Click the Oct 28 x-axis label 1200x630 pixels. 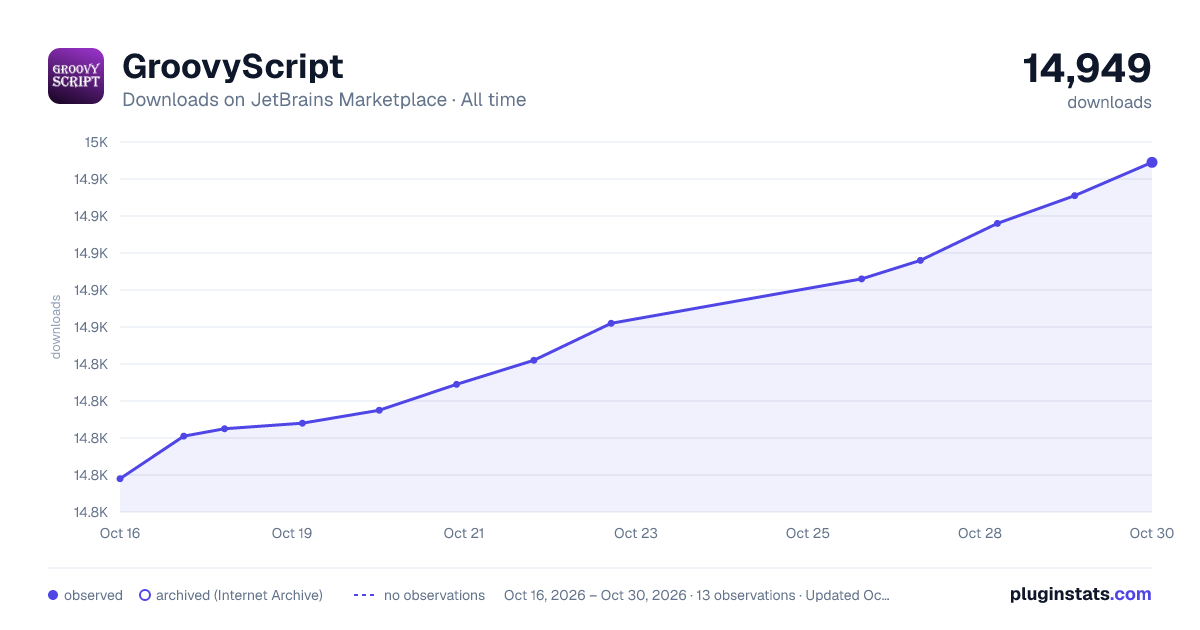point(980,533)
